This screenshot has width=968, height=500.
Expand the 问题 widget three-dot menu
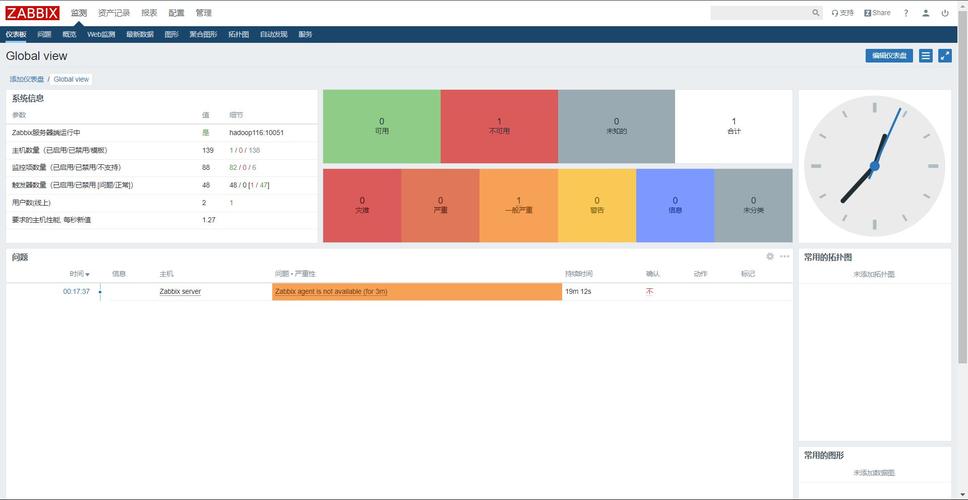click(x=785, y=257)
